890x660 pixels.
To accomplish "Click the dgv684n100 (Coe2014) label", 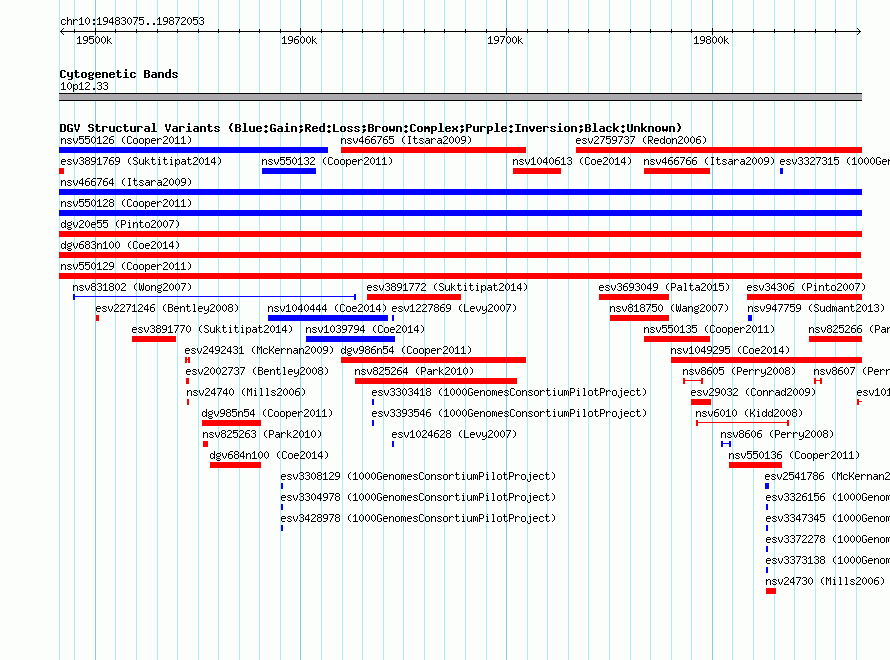I will (269, 455).
